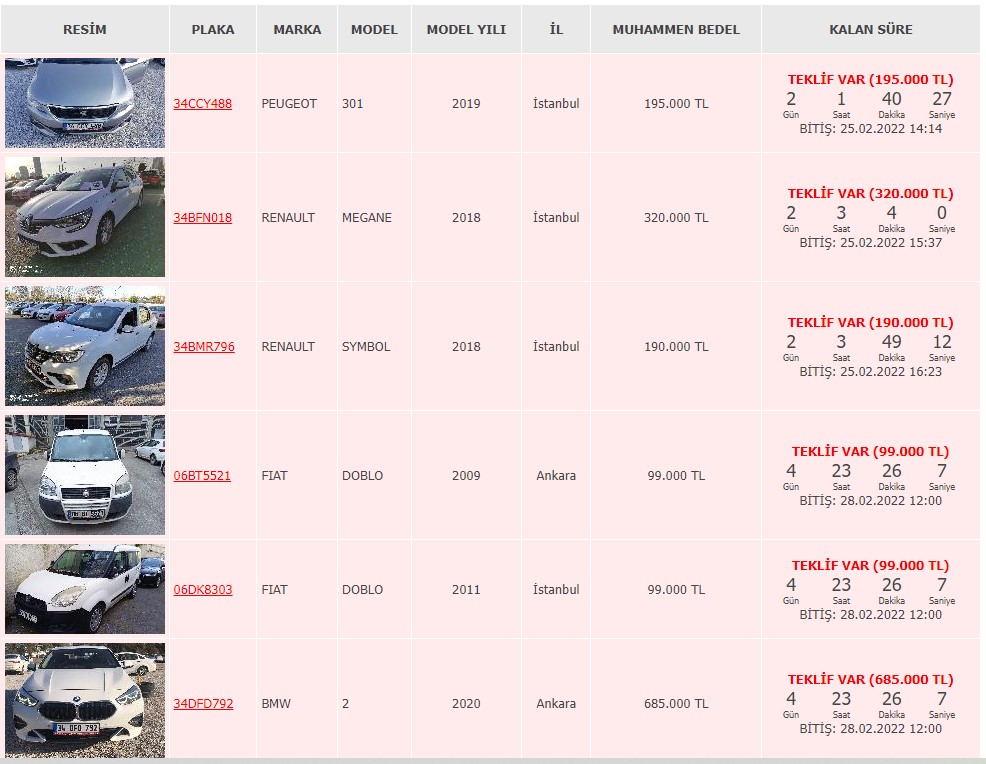The height and width of the screenshot is (764, 986).
Task: Click TEKLİF VAR (195.000 TL) text
Action: (870, 80)
